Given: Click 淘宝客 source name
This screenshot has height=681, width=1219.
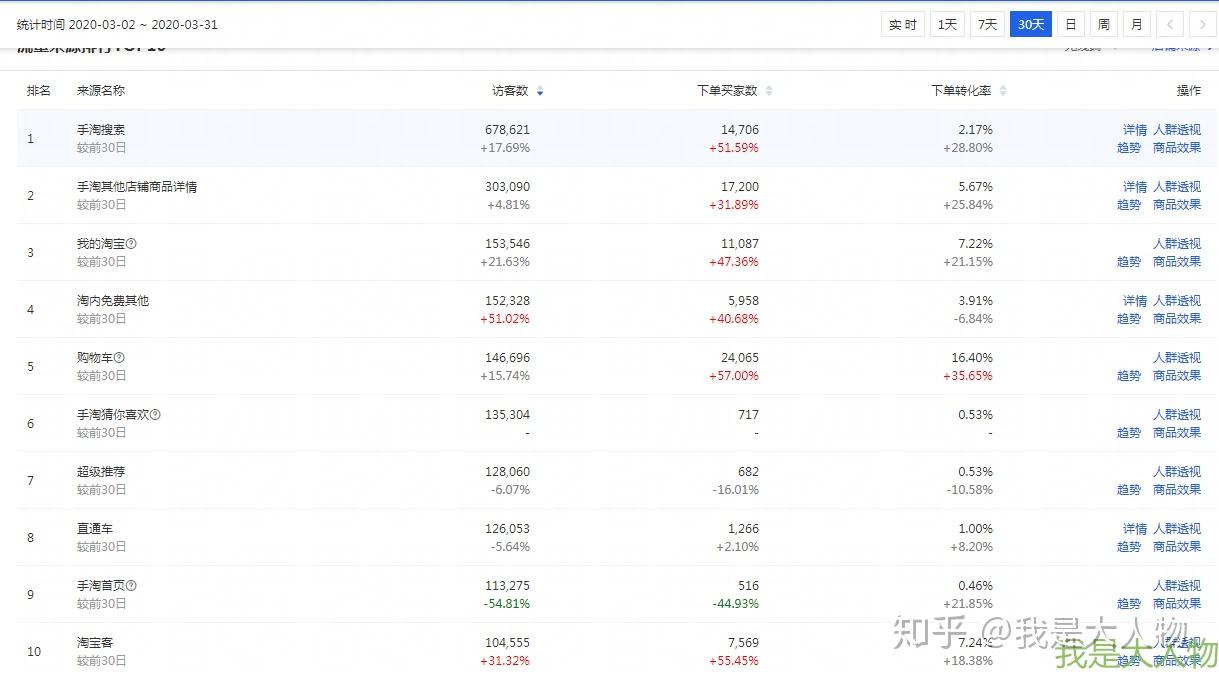Looking at the screenshot, I should point(95,643).
